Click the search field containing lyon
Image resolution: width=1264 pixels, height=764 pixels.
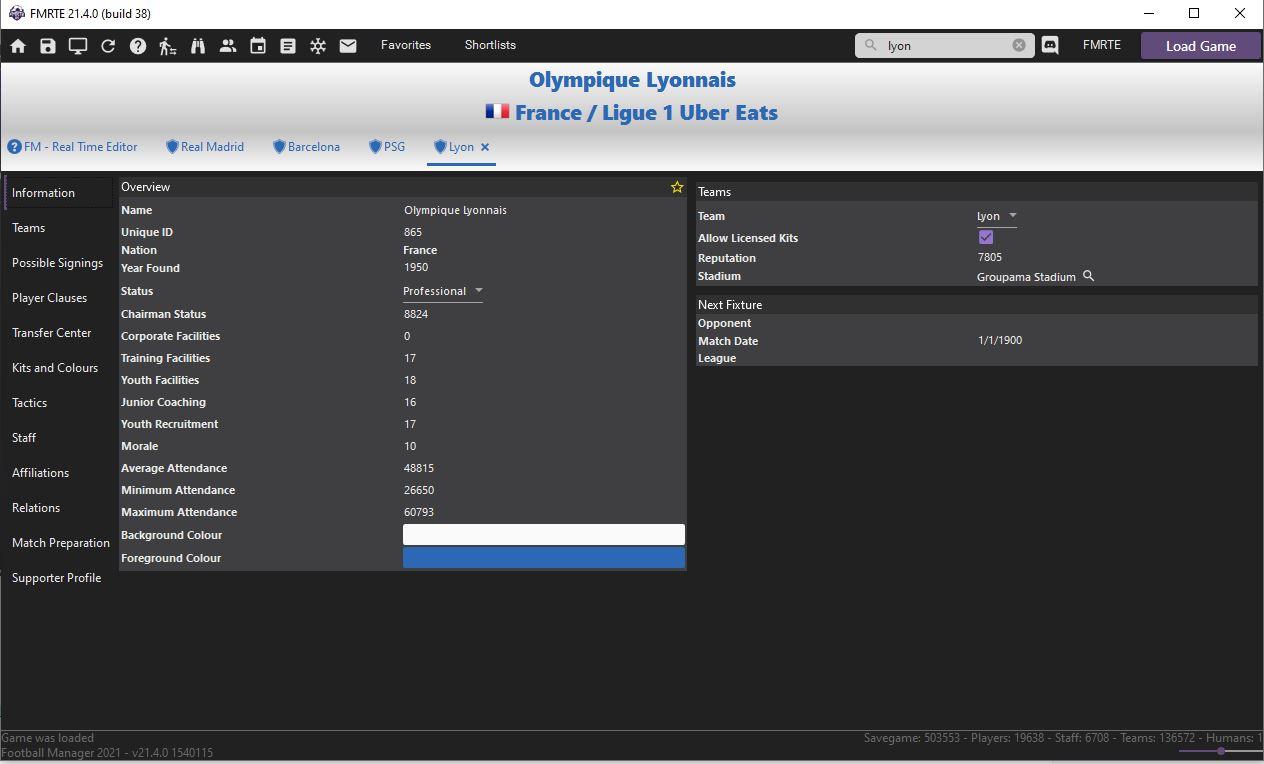944,45
